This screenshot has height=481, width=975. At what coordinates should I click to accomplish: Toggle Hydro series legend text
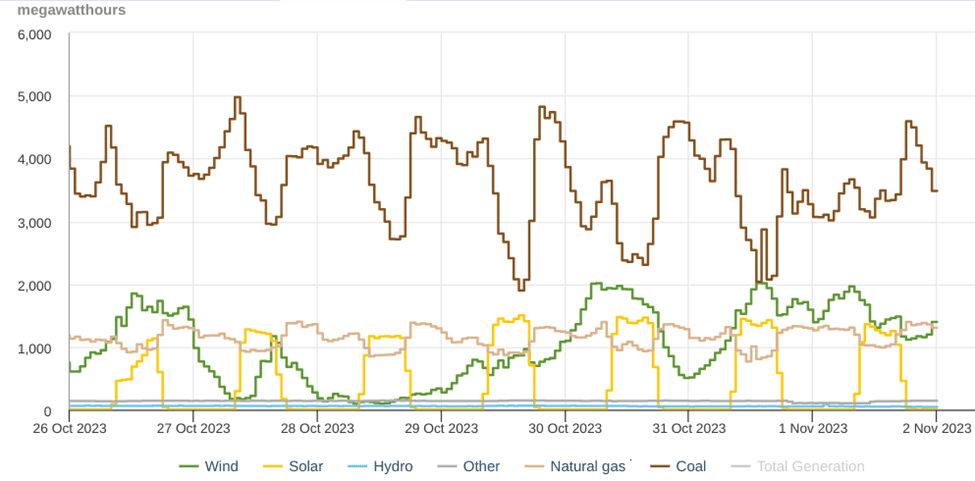click(392, 466)
